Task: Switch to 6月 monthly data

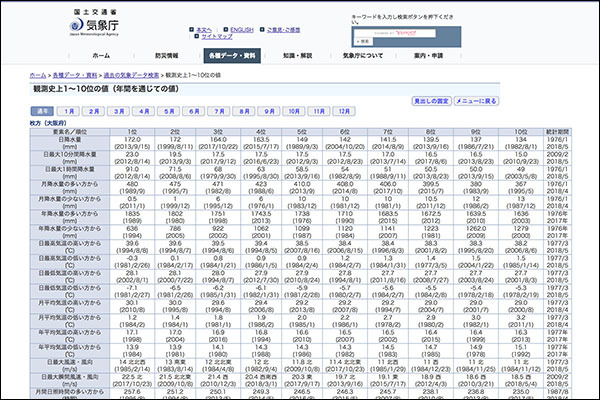Action: point(196,111)
